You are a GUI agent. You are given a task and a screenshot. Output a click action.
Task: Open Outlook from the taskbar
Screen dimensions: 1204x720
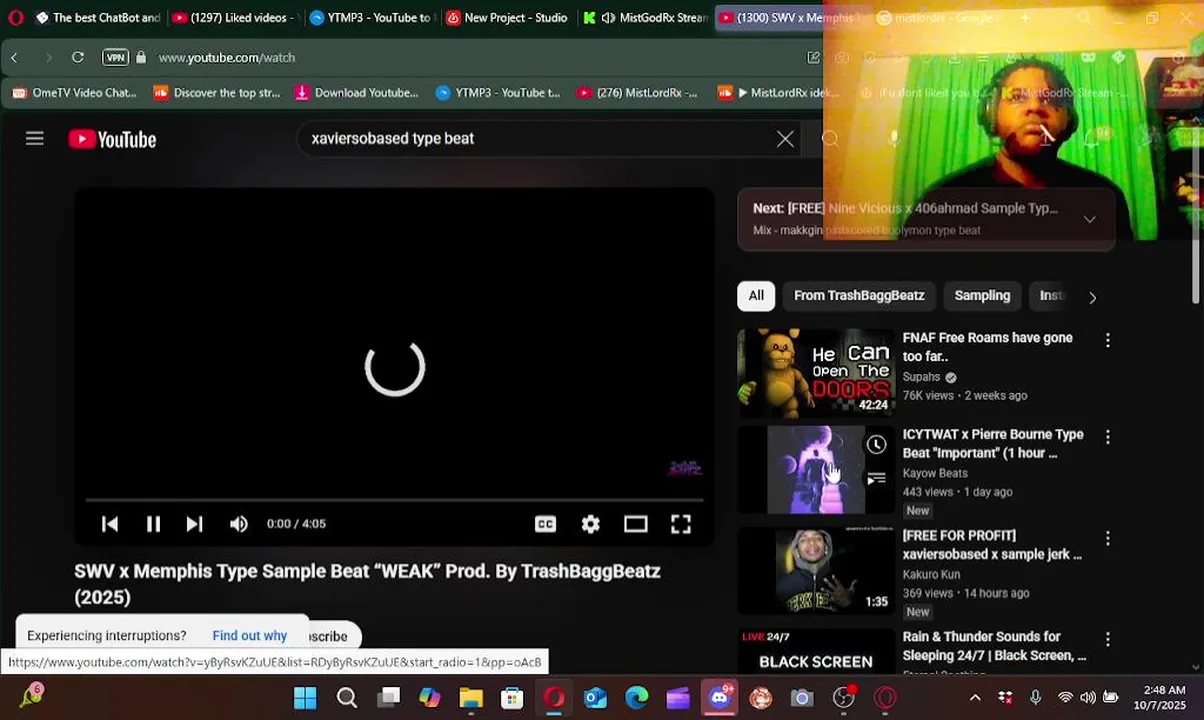point(595,697)
